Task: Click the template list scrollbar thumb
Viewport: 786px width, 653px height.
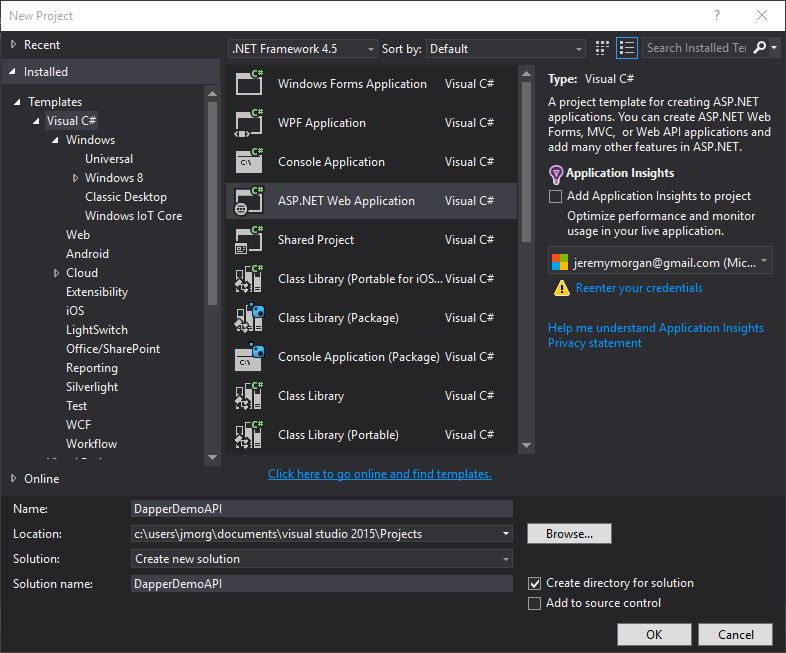Action: tap(526, 162)
